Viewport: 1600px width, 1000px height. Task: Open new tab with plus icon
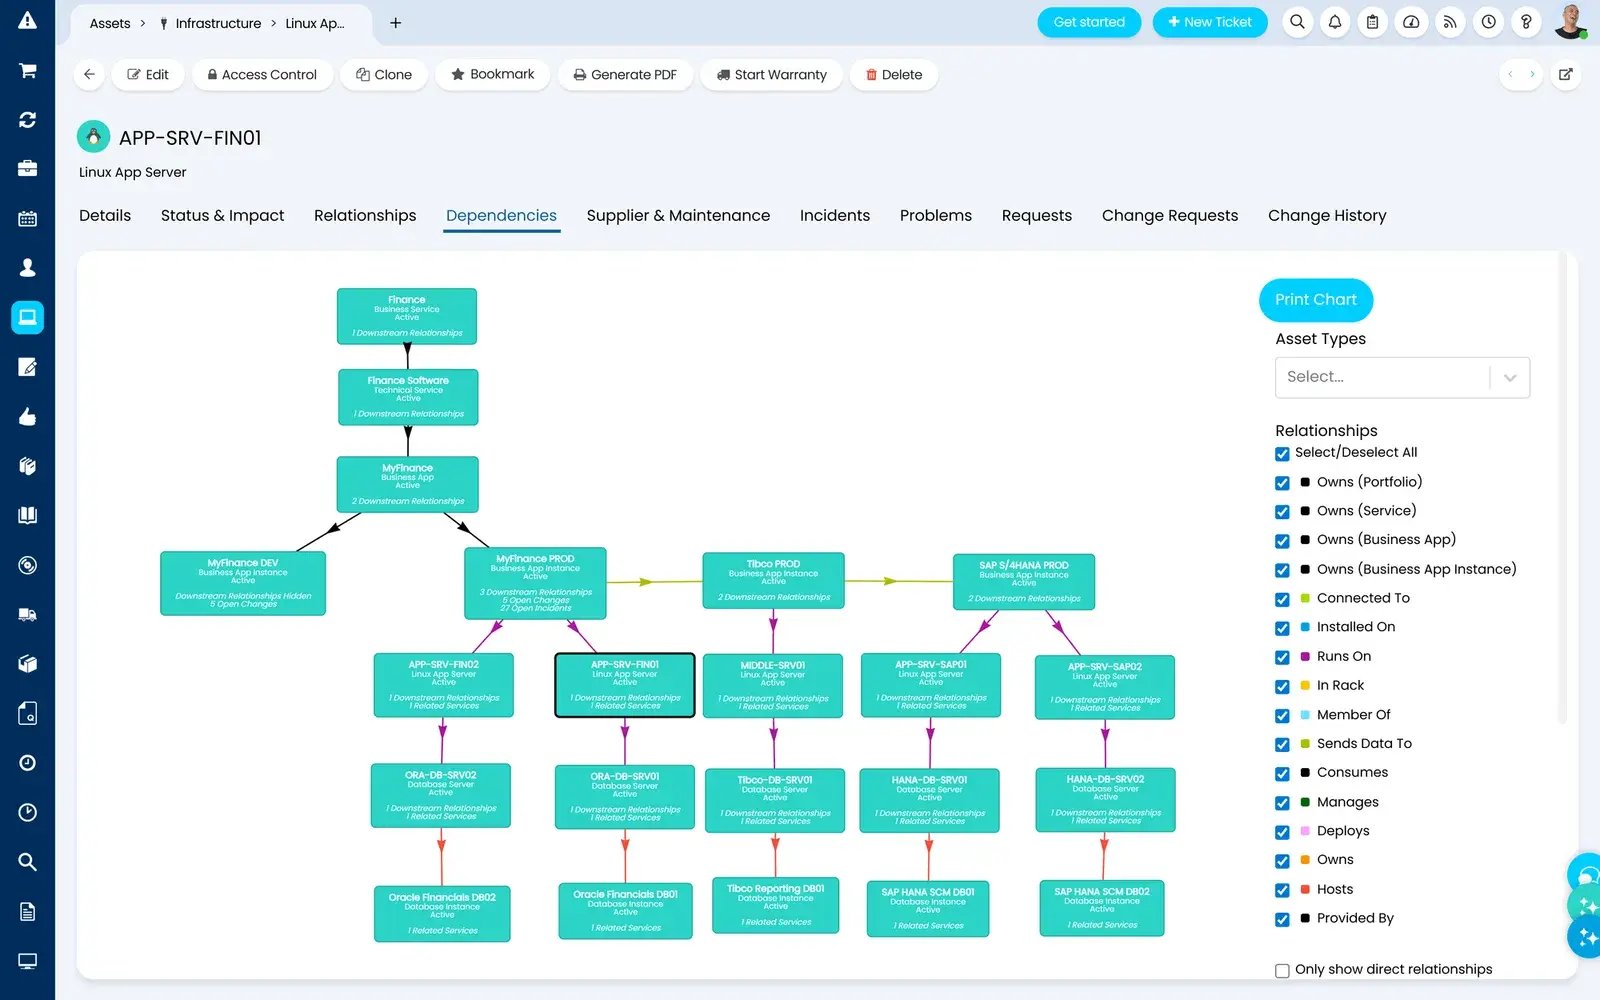tap(395, 23)
